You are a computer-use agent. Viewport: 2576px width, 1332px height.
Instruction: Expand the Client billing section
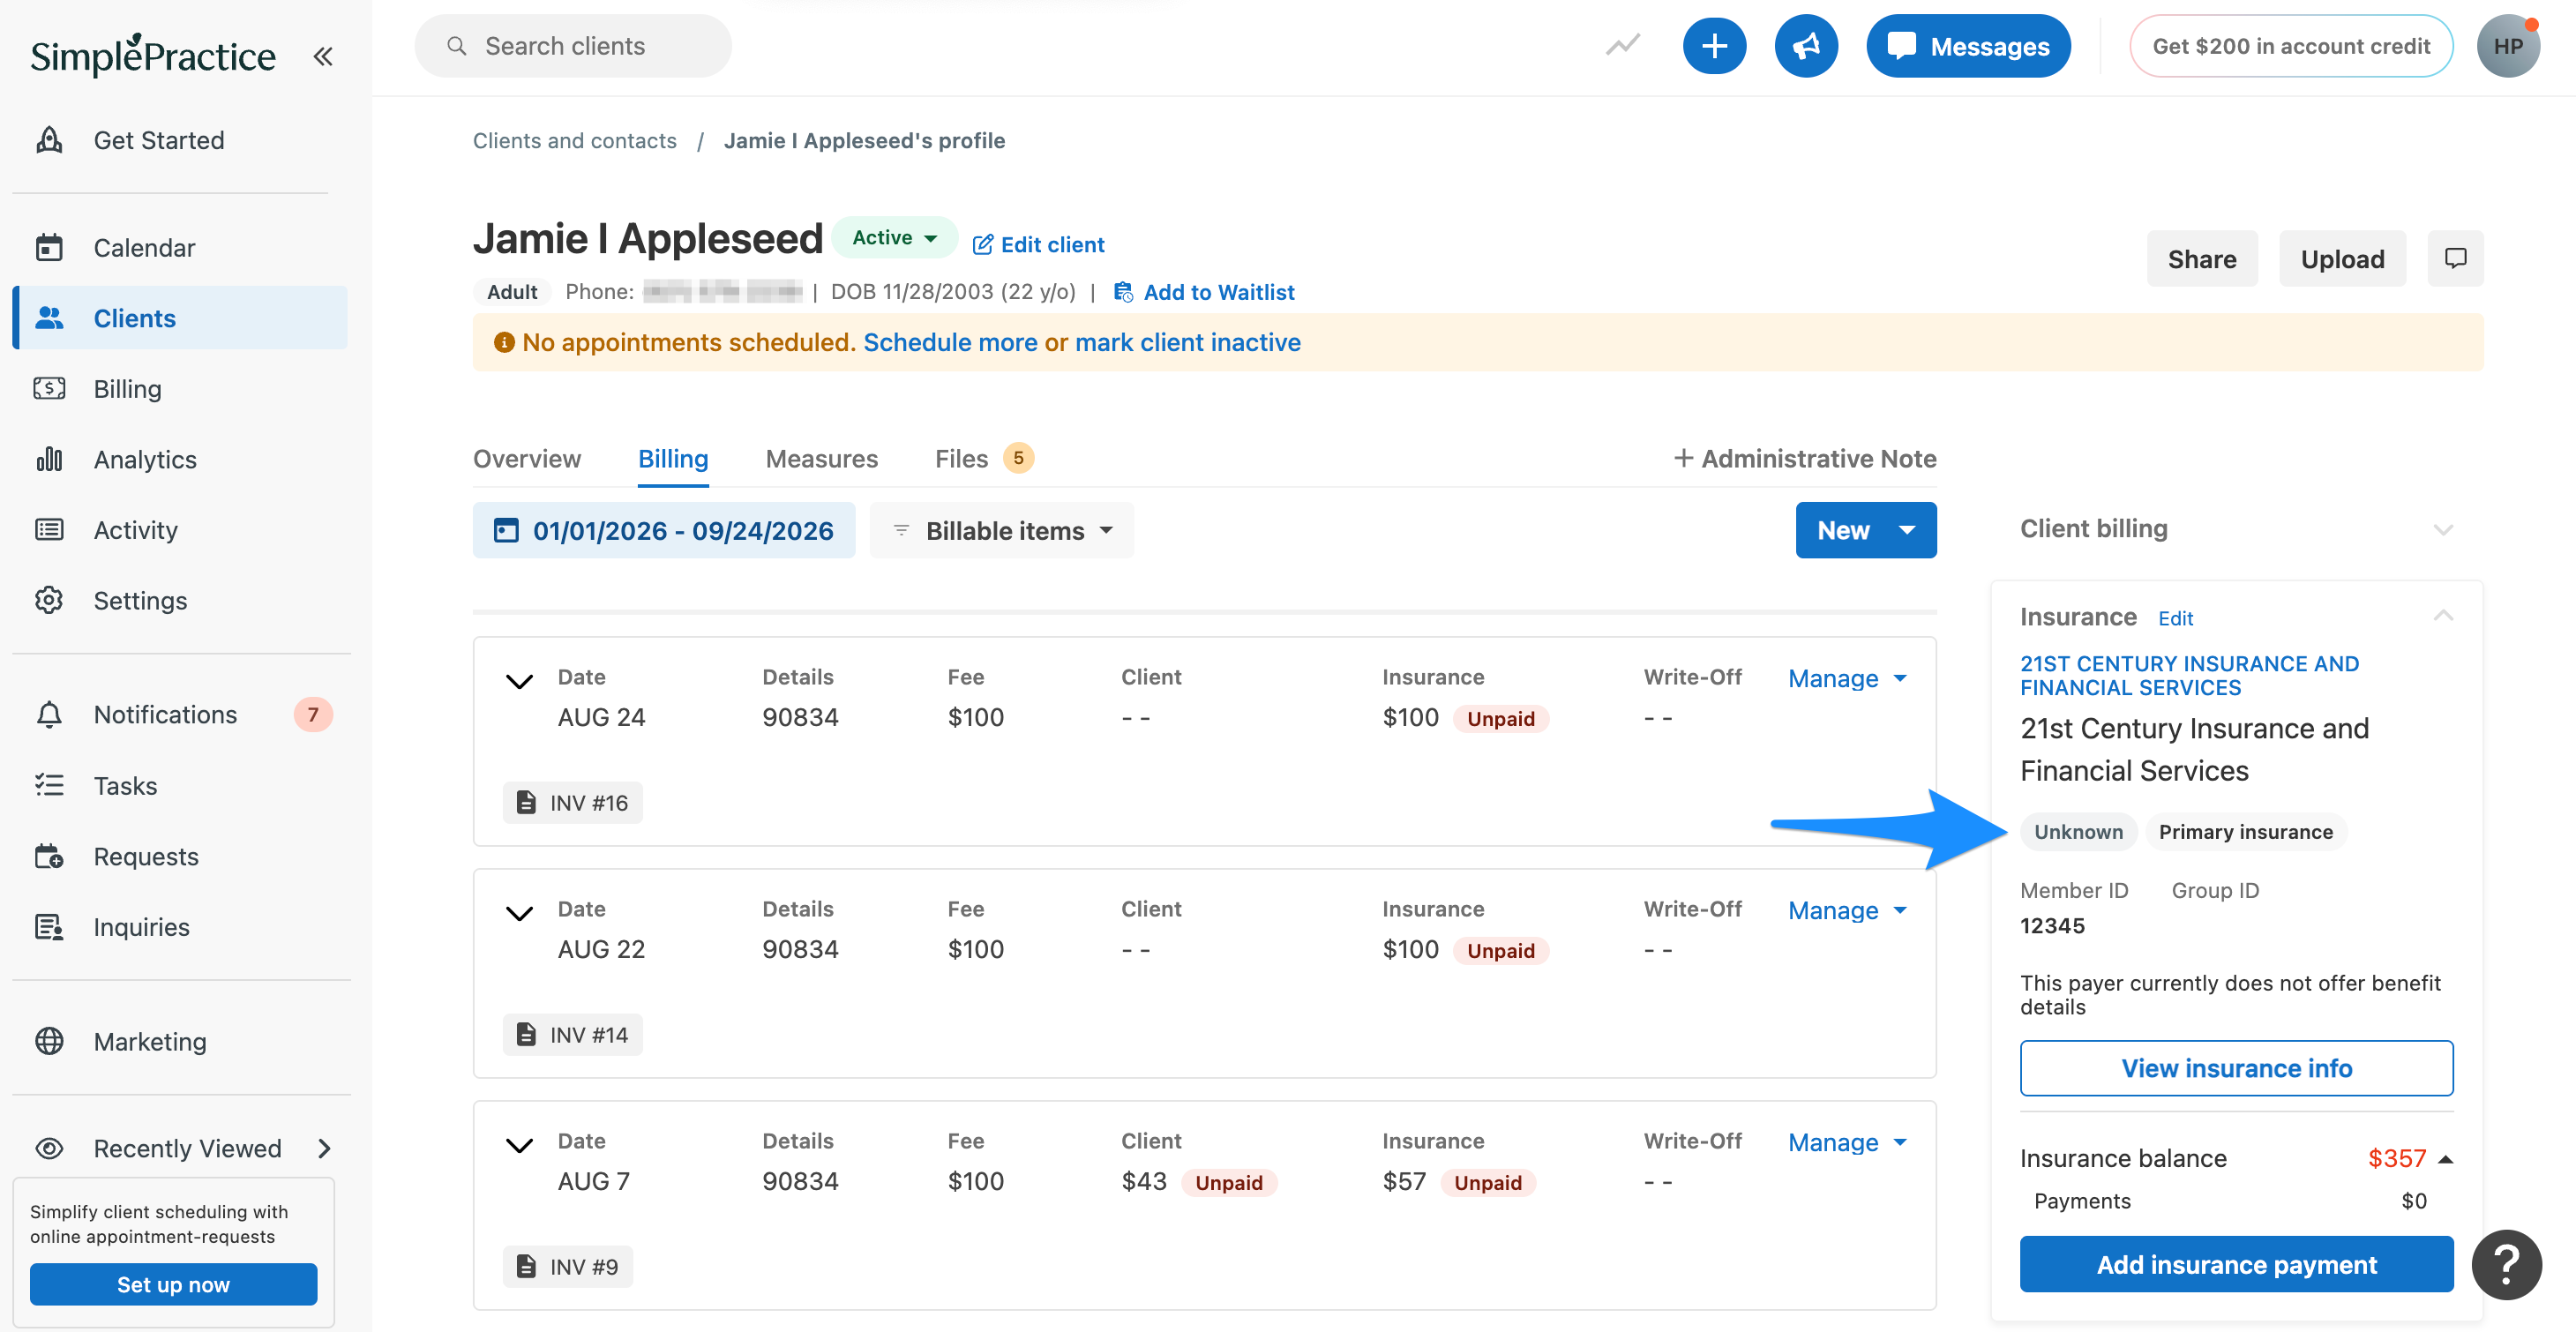click(x=2442, y=529)
